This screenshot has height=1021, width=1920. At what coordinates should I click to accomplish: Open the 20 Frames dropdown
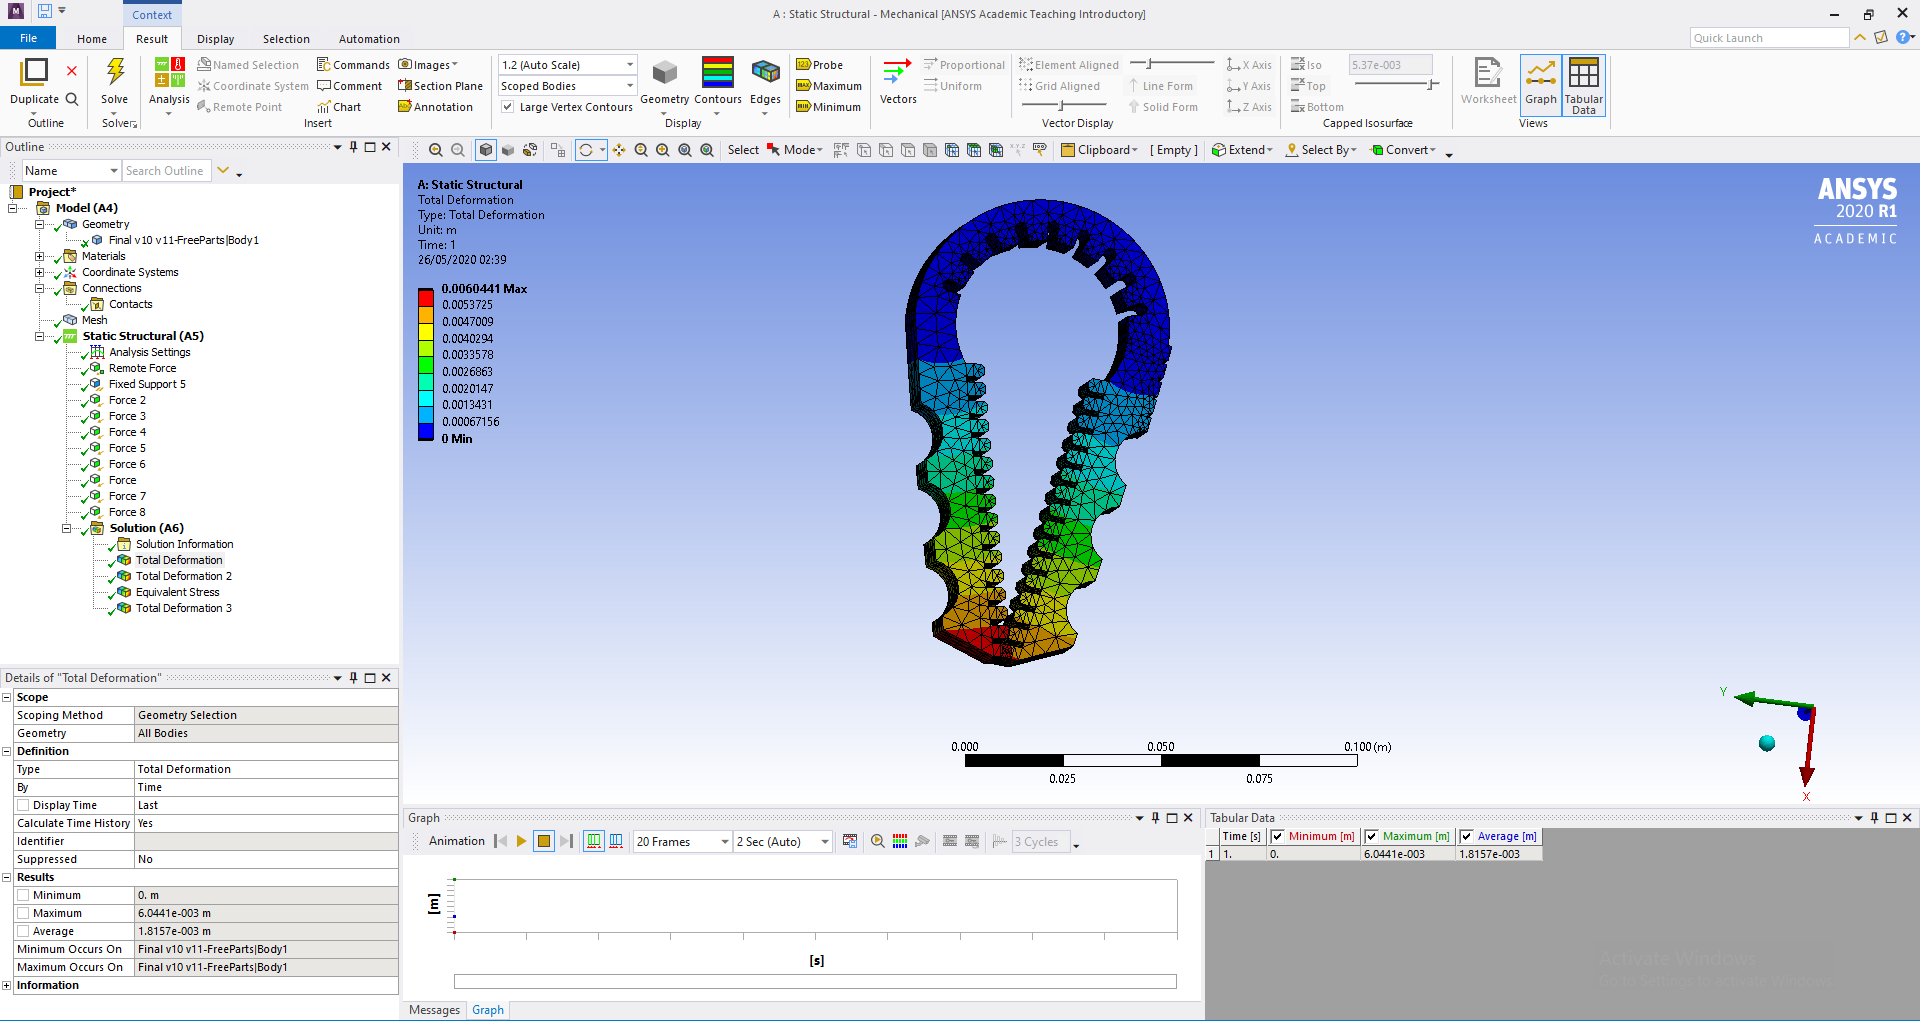tap(682, 842)
